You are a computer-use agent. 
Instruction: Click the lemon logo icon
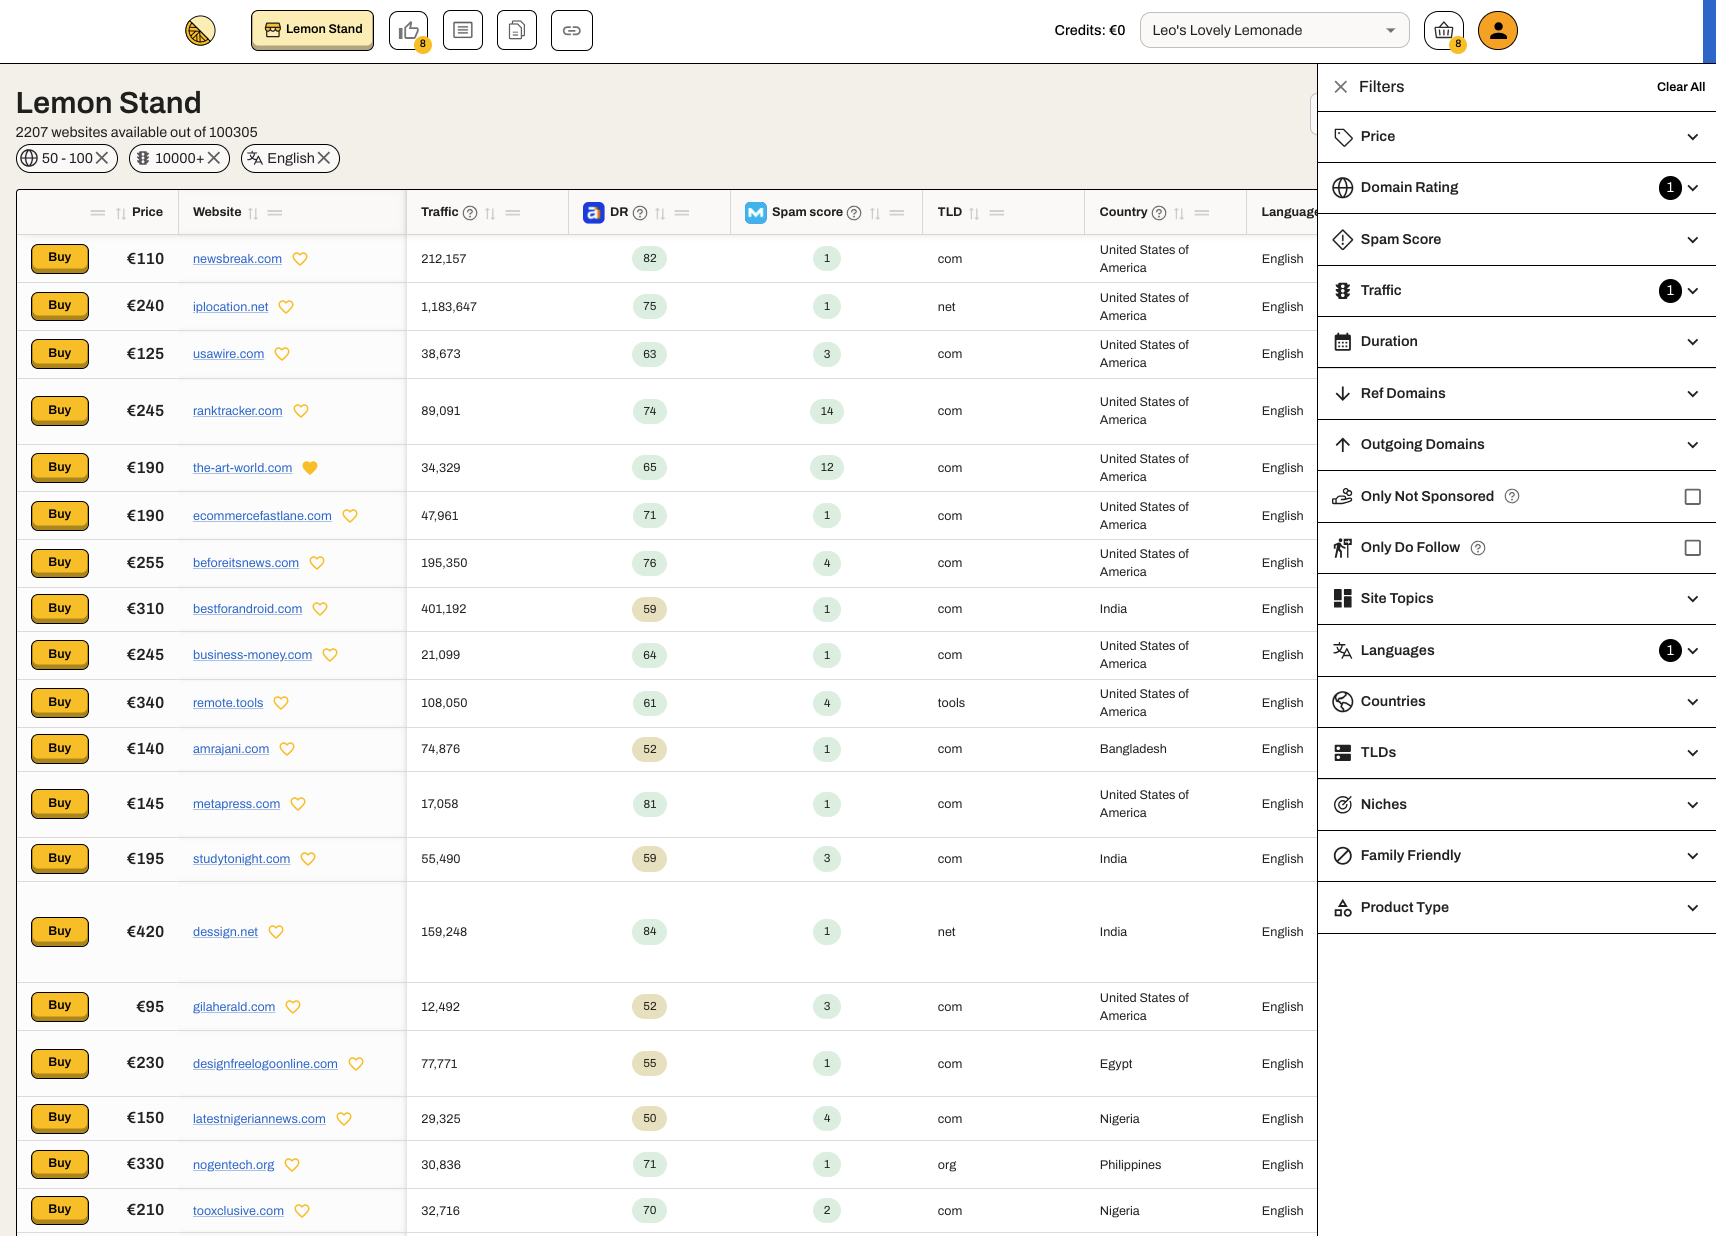[x=200, y=30]
